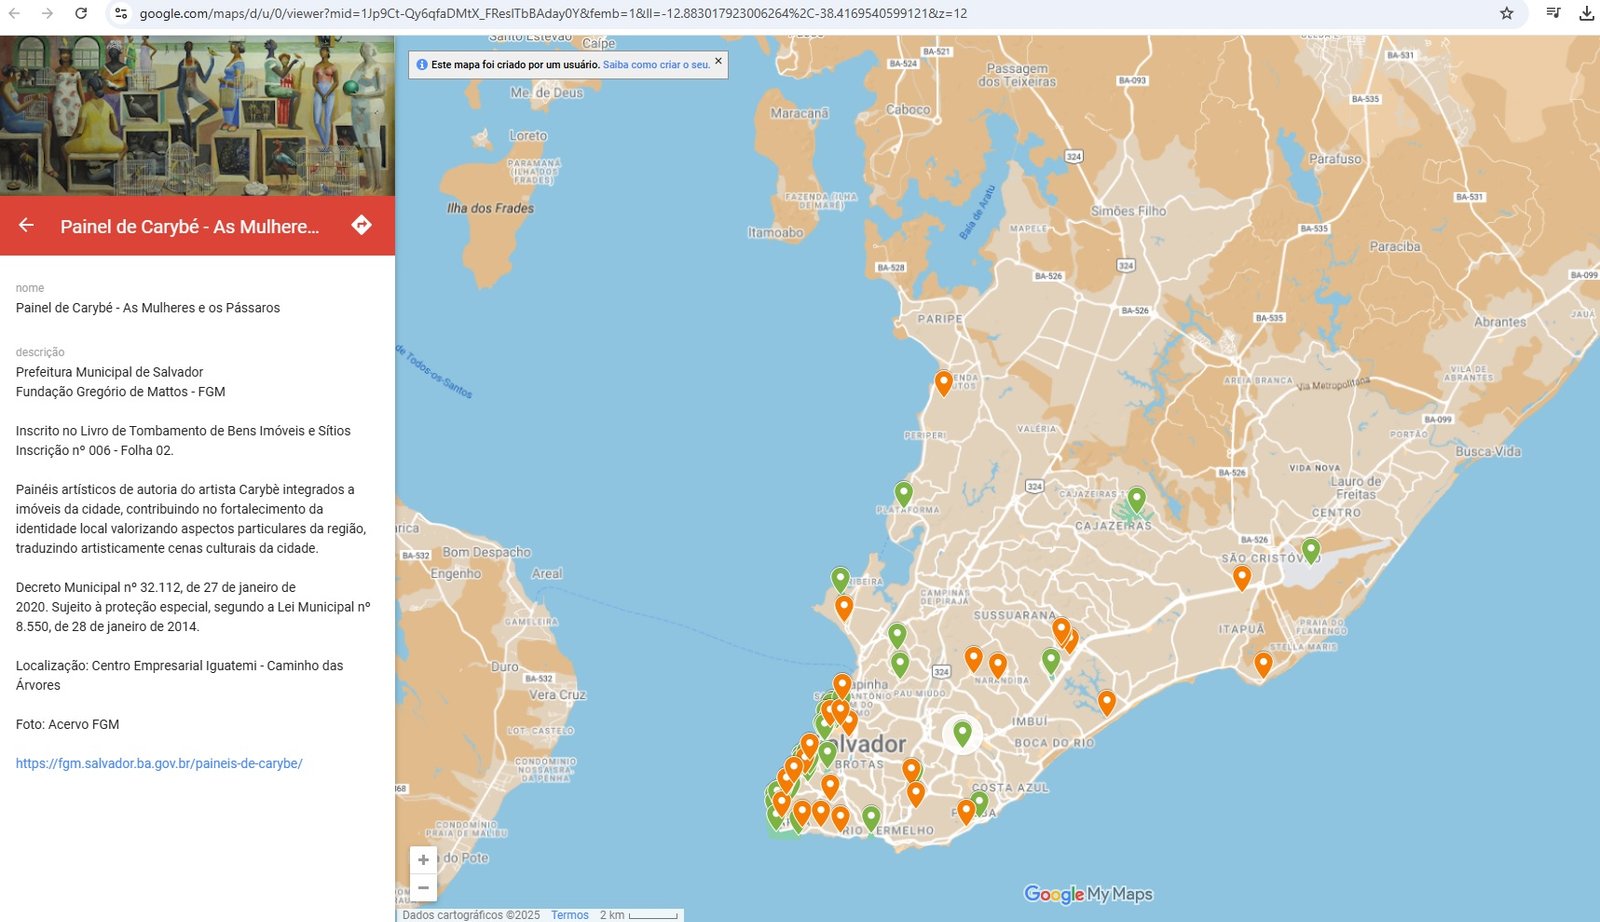Open the 'Saiba como criar o seu' link

tap(656, 65)
